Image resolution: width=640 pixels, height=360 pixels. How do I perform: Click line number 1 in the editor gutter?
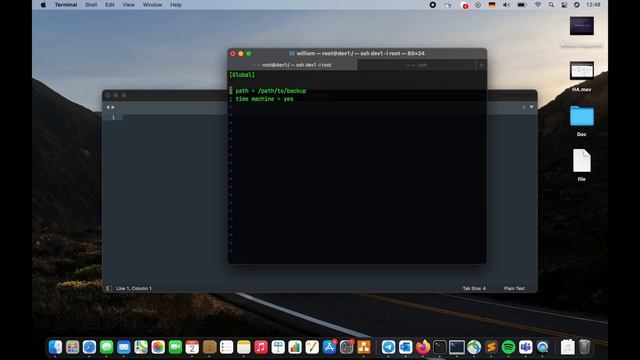(113, 117)
